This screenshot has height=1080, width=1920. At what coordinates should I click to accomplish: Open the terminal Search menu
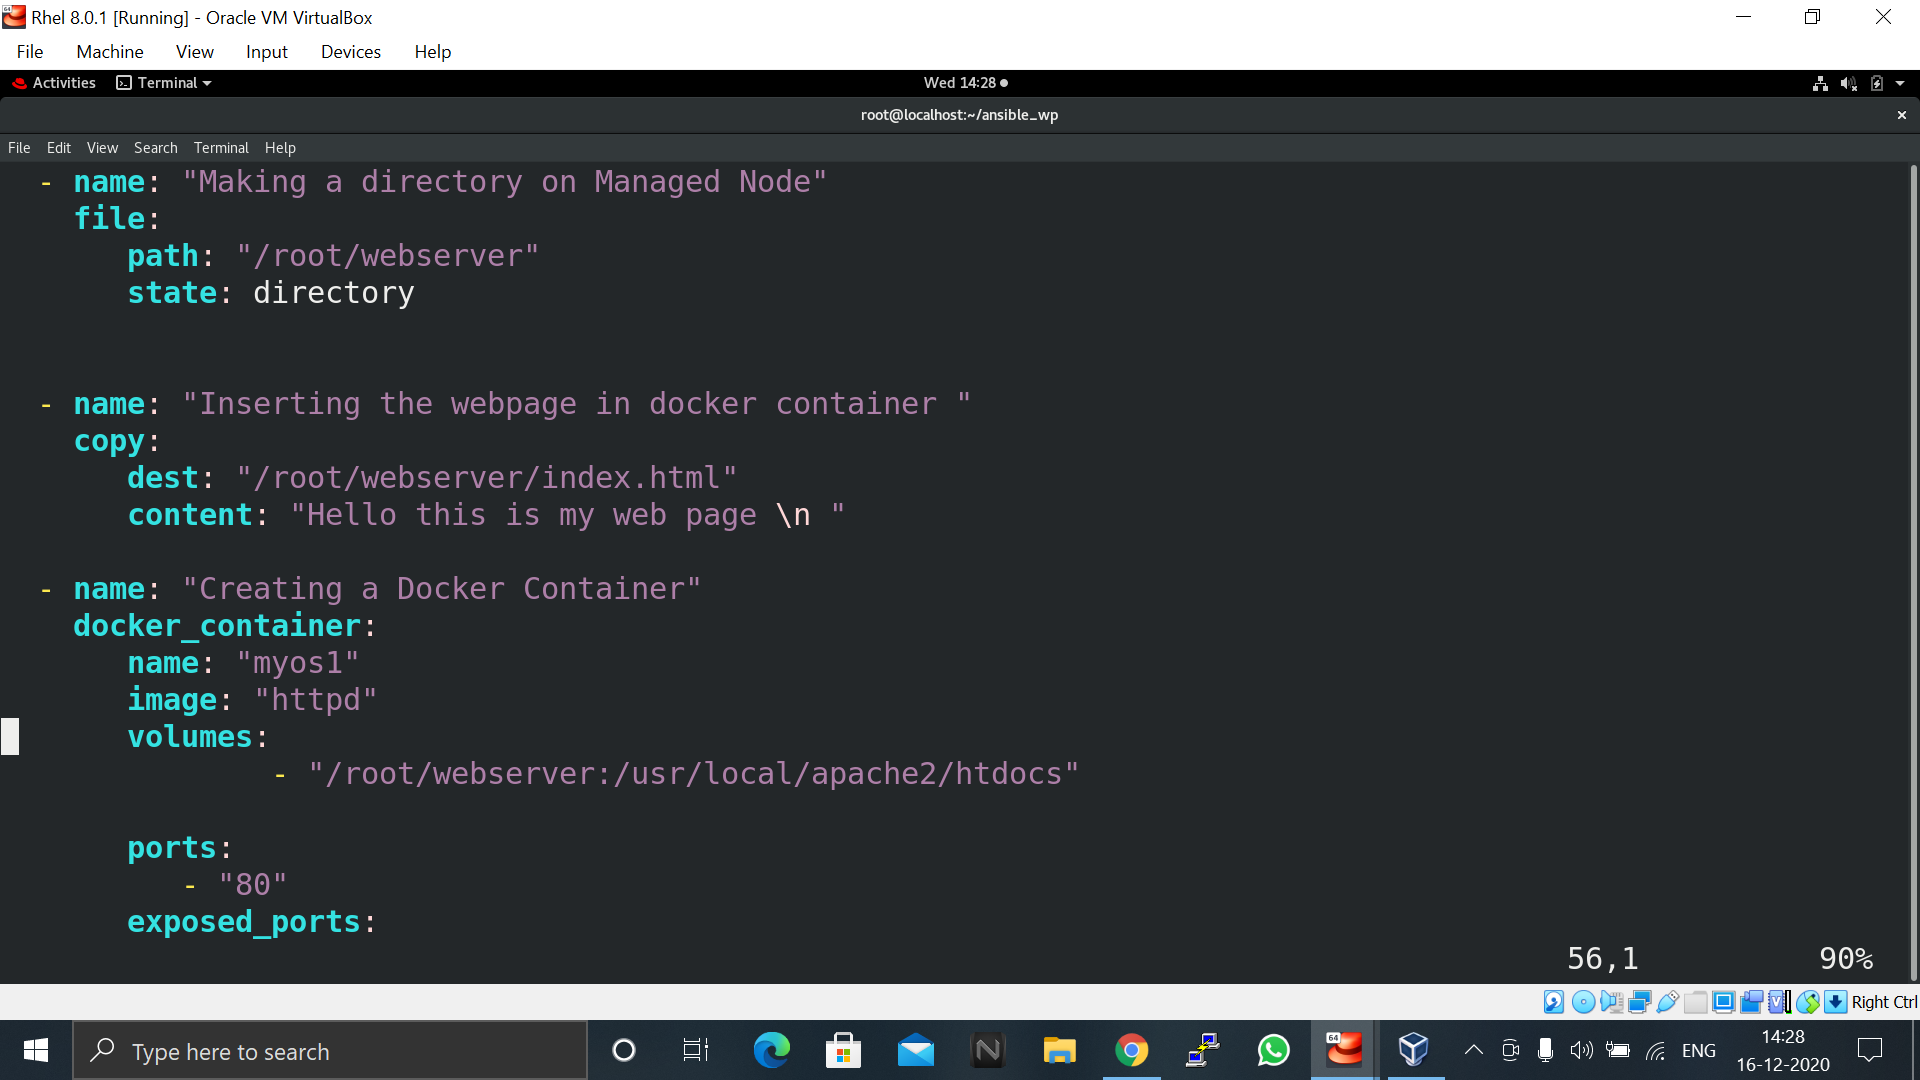(155, 148)
